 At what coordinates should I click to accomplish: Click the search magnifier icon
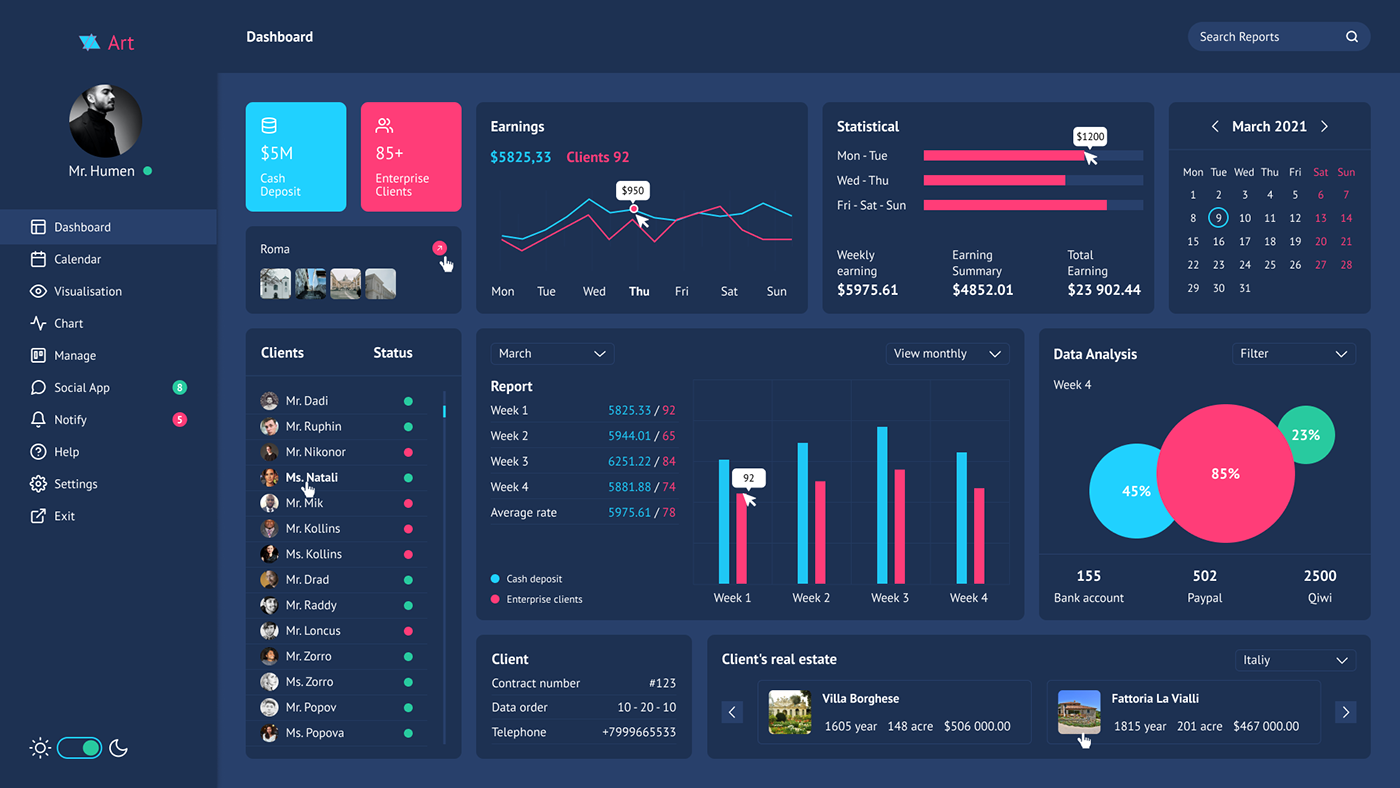point(1351,37)
